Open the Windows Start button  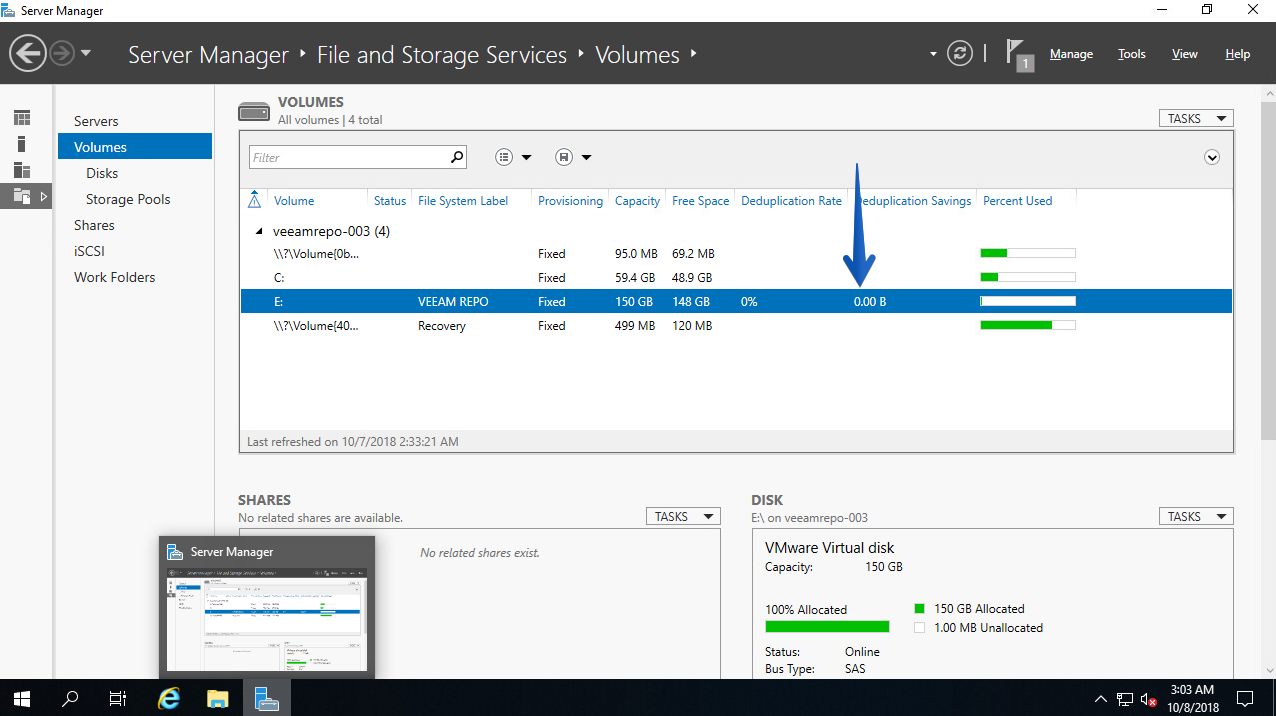[22, 698]
